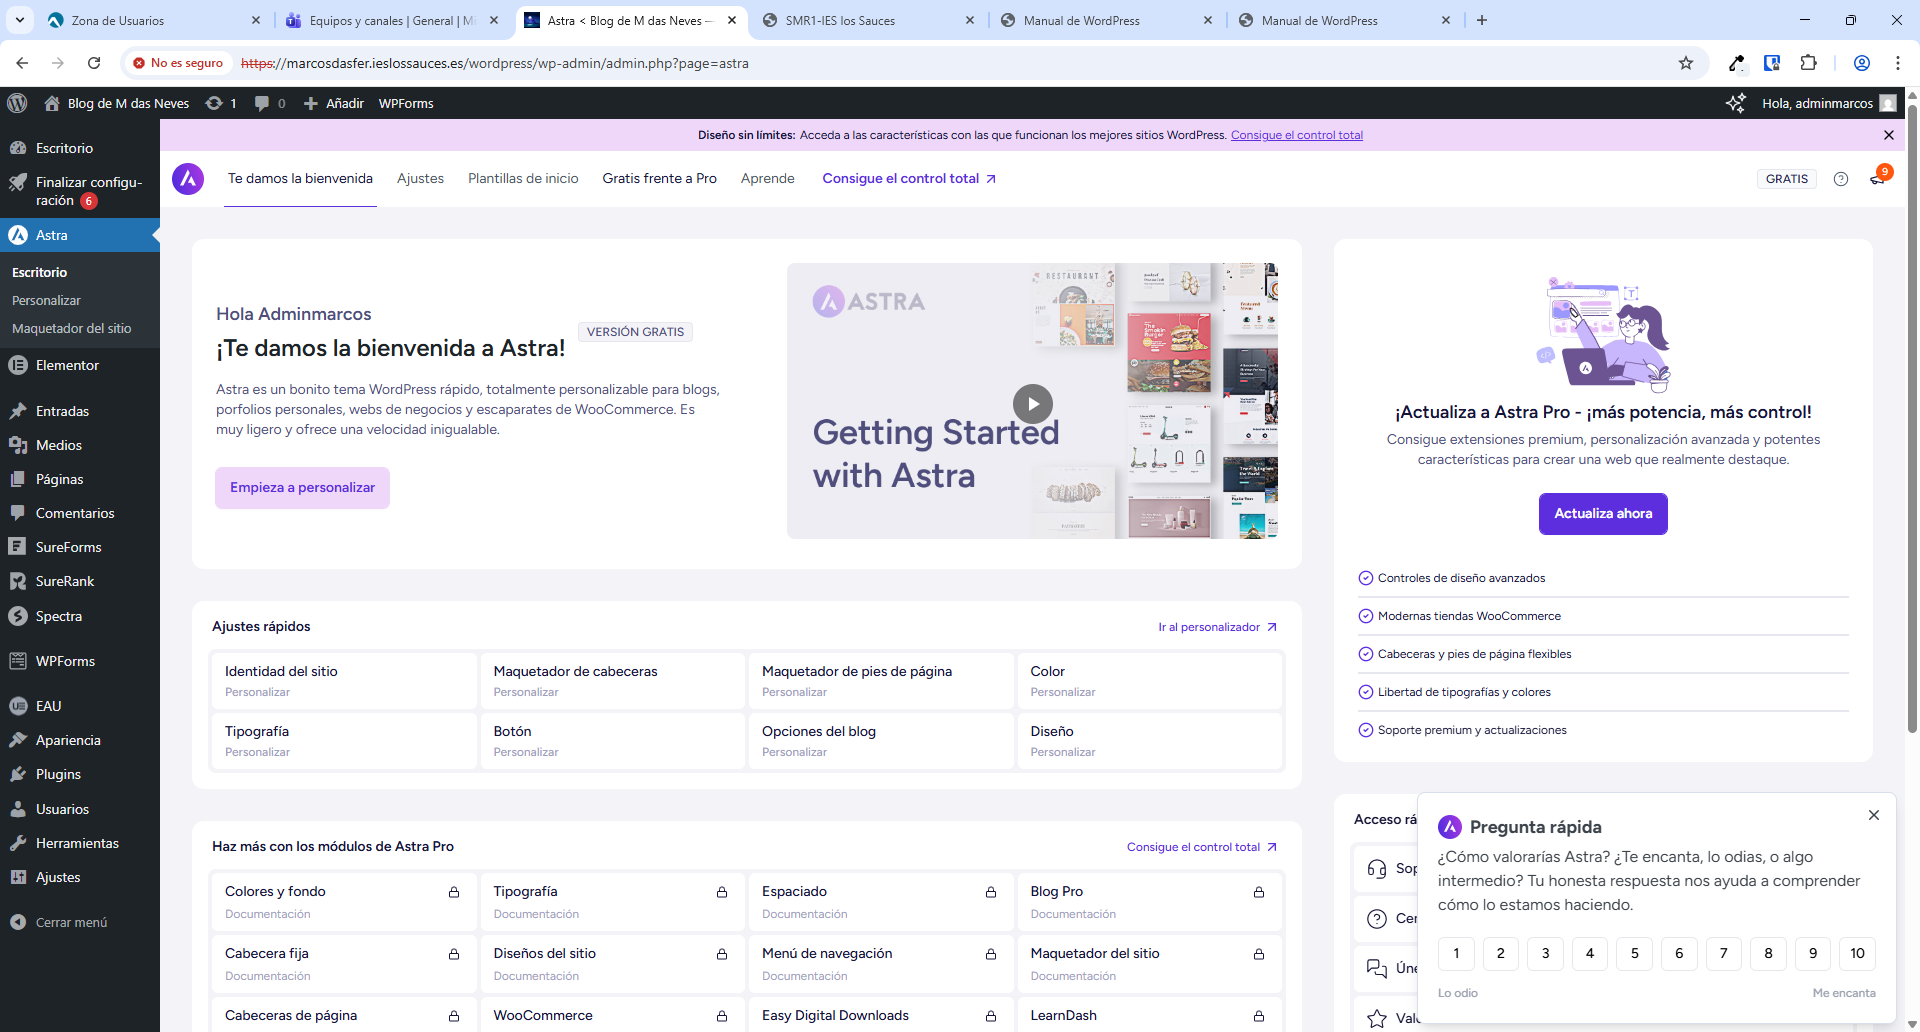Screen dimensions: 1920x1032
Task: Rate Astra 10 on the feedback scale
Action: 1858,953
